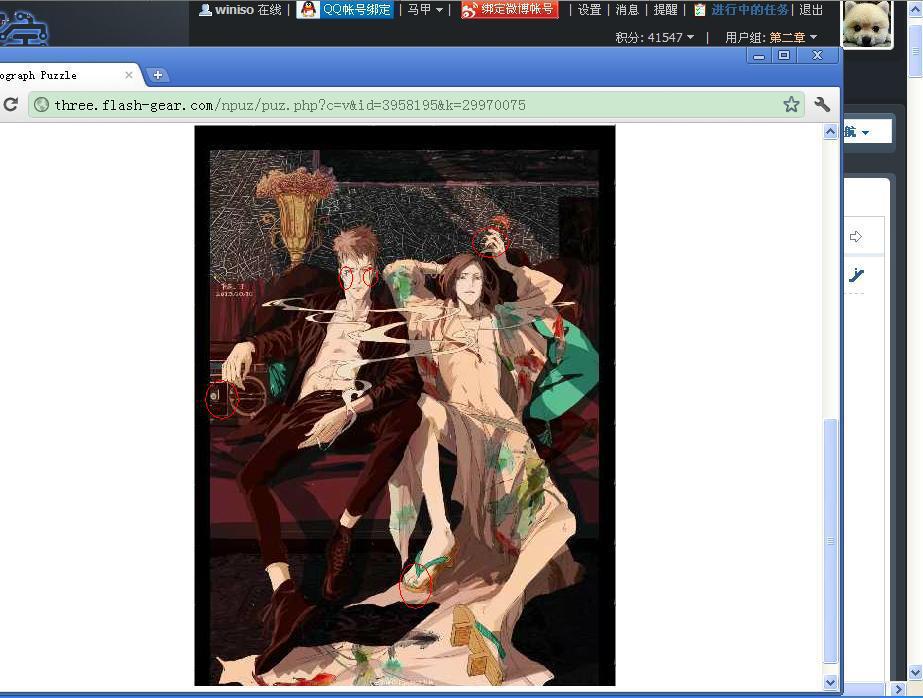Click the scroll down arrow of browser scrollbar
Viewport: 923px width, 698px height.
tap(830, 682)
